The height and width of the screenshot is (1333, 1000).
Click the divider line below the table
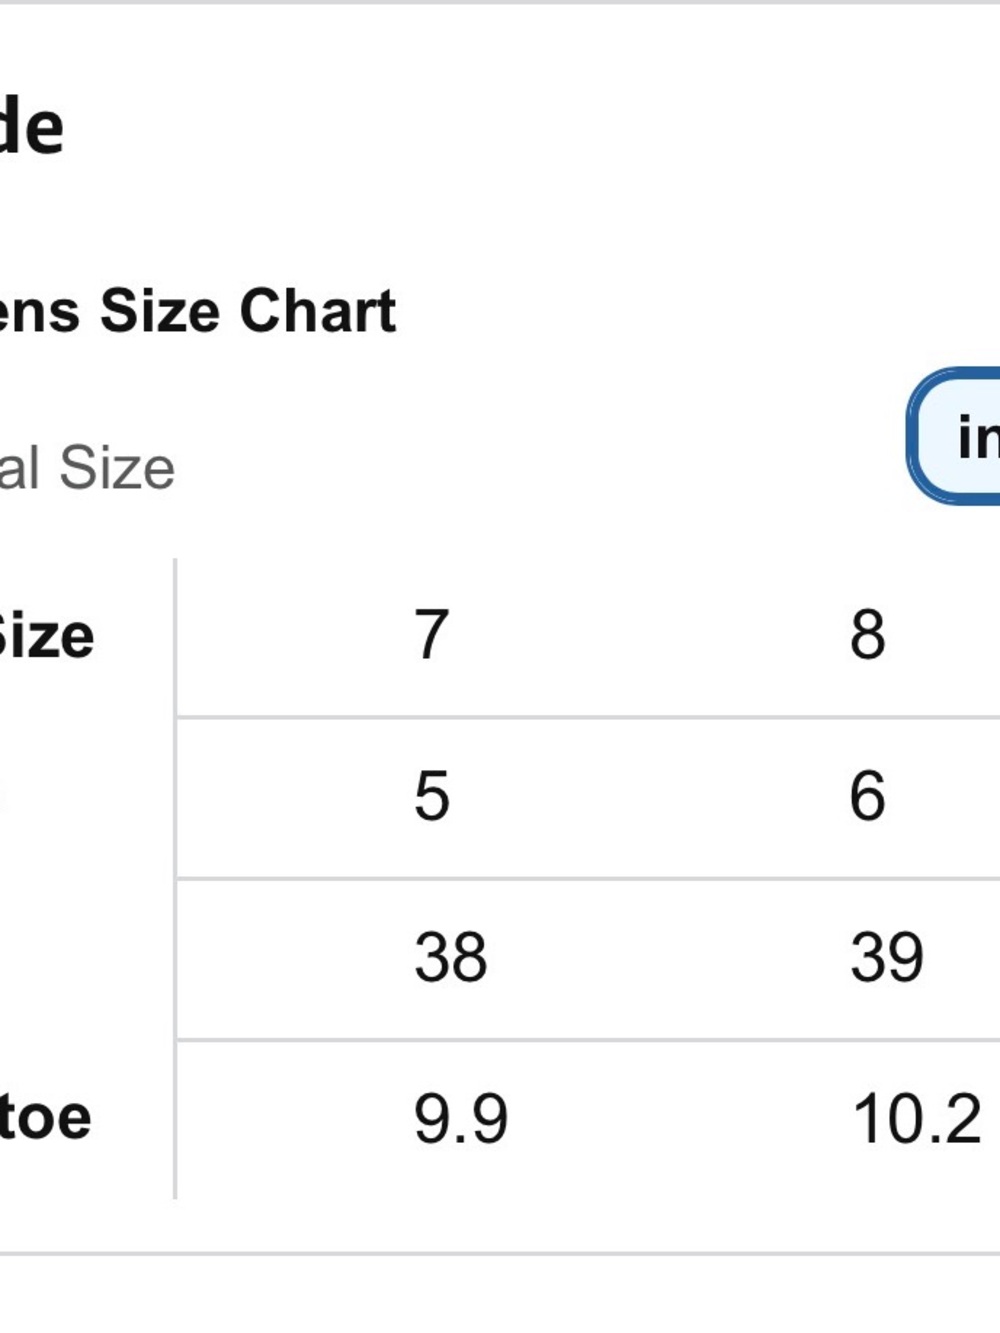tap(500, 1253)
